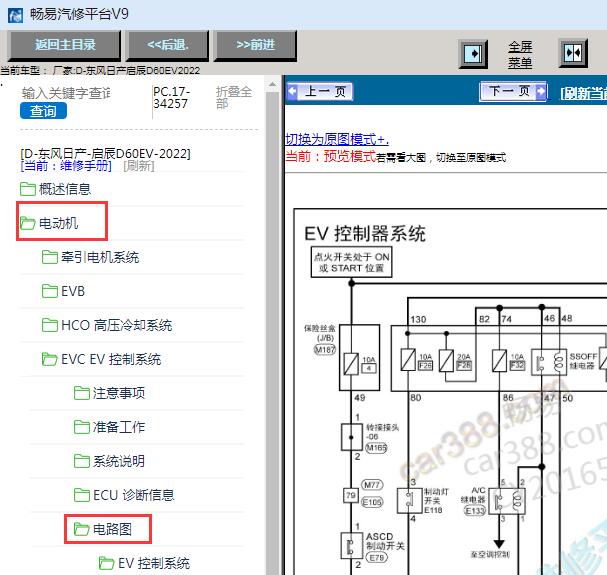Go to next page with 下一页
This screenshot has width=607, height=575.
(513, 92)
